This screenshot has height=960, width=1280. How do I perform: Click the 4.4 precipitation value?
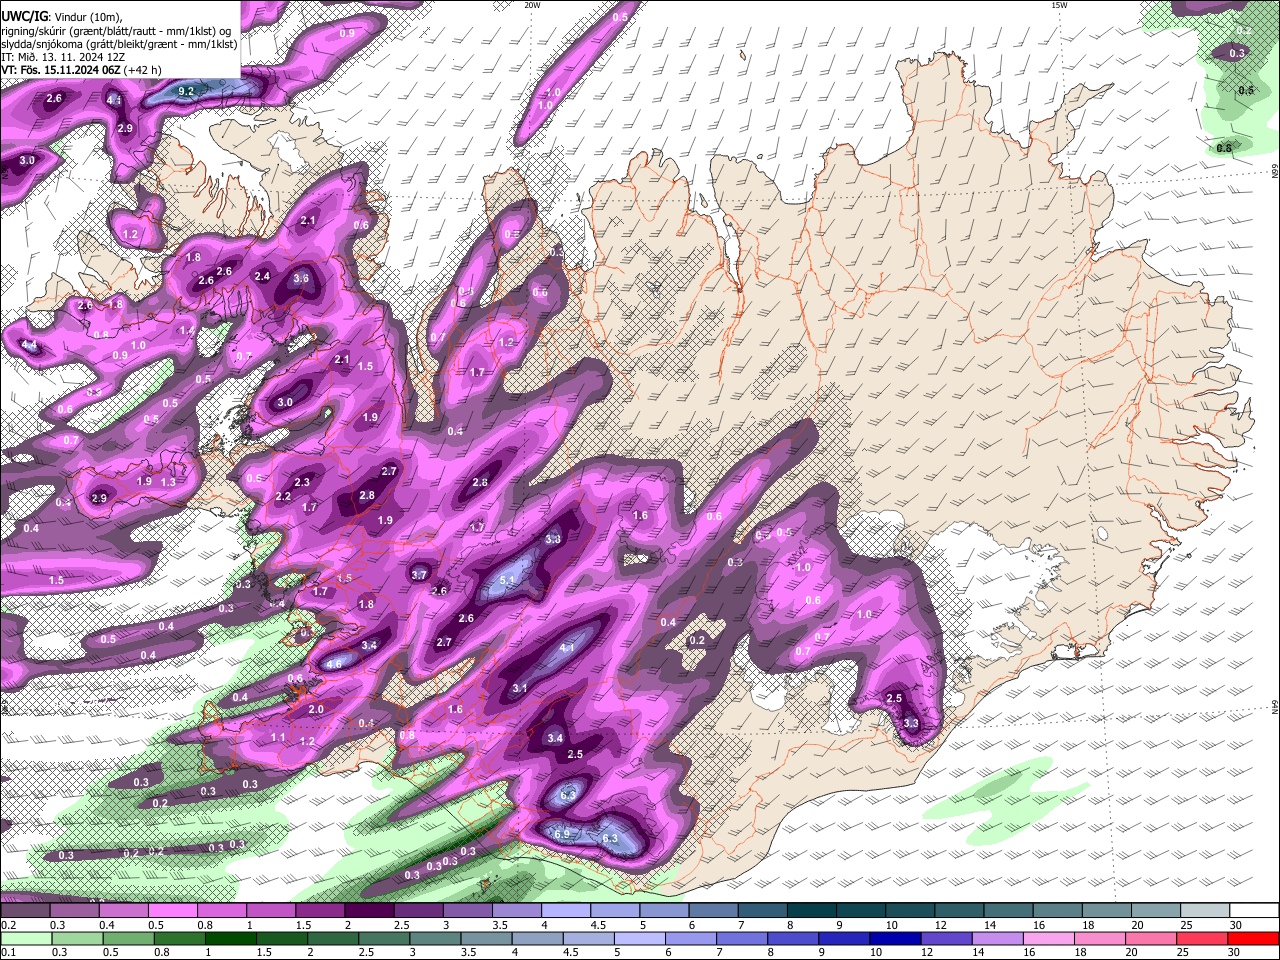[29, 346]
